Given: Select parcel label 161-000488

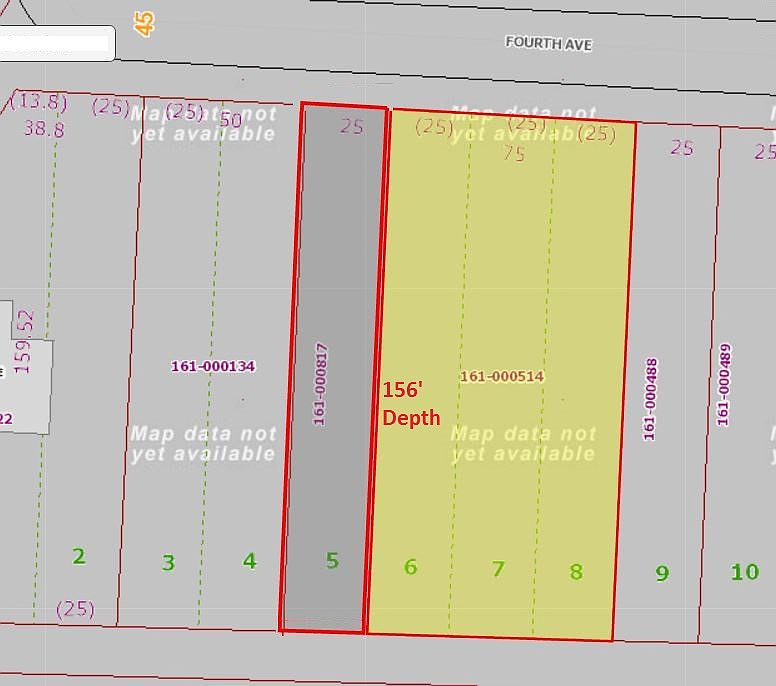Looking at the screenshot, I should tap(650, 399).
